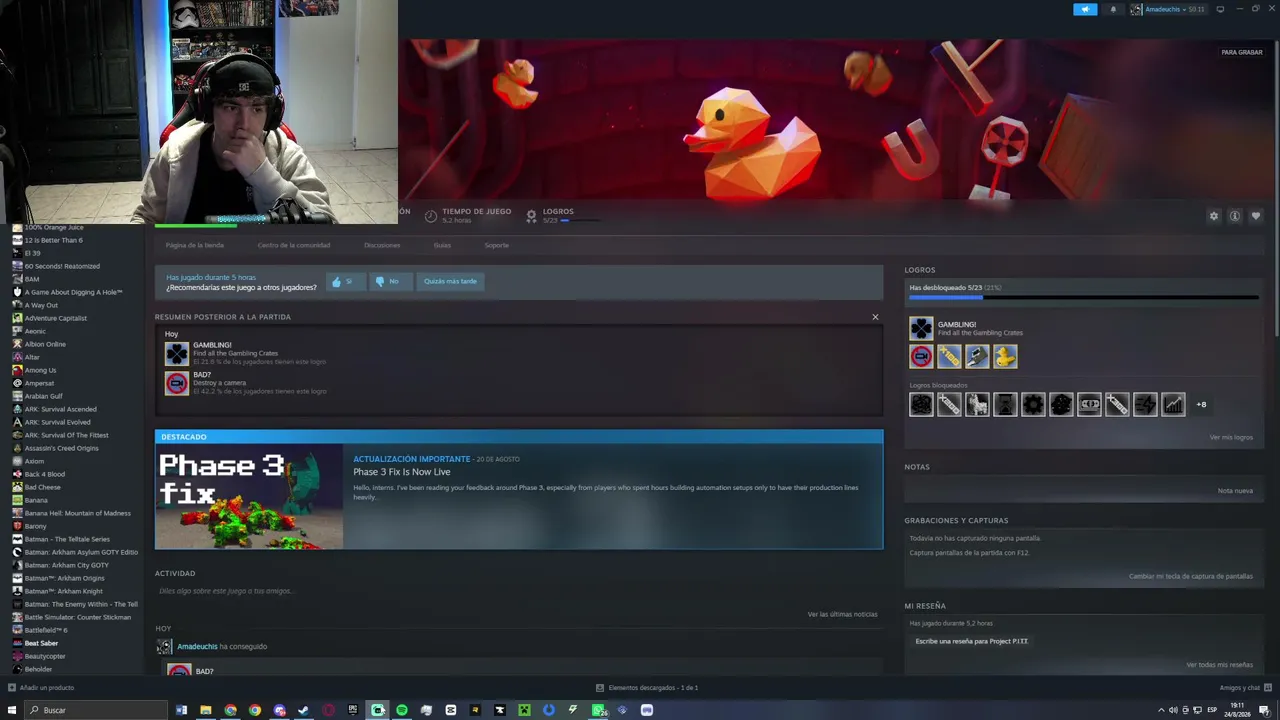1280x720 pixels.
Task: Open File Explorer from the taskbar
Action: point(206,710)
